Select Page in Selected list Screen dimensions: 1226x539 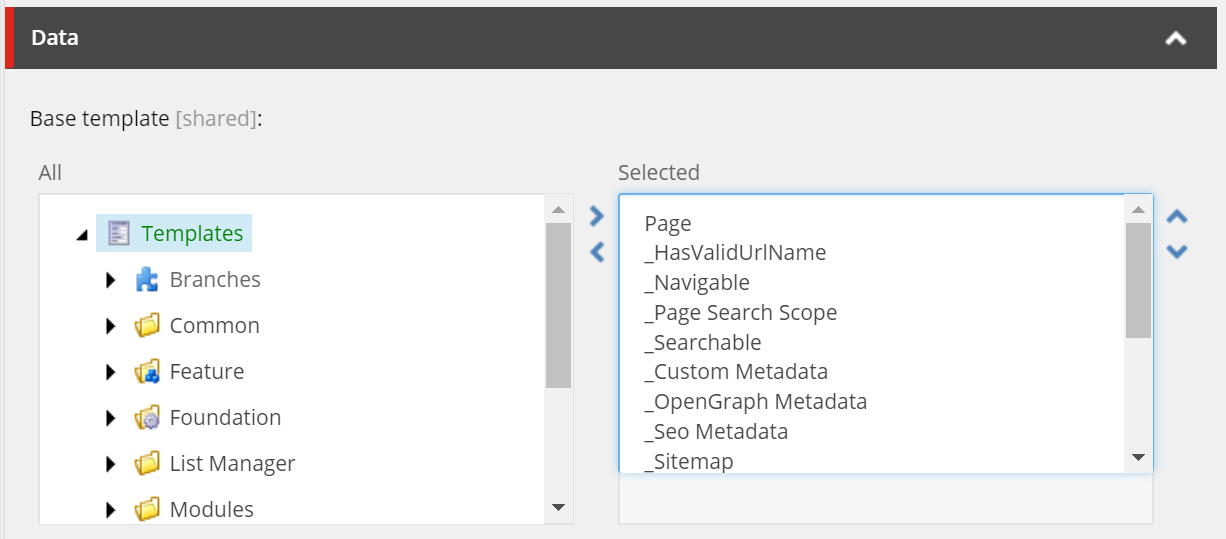tap(668, 224)
